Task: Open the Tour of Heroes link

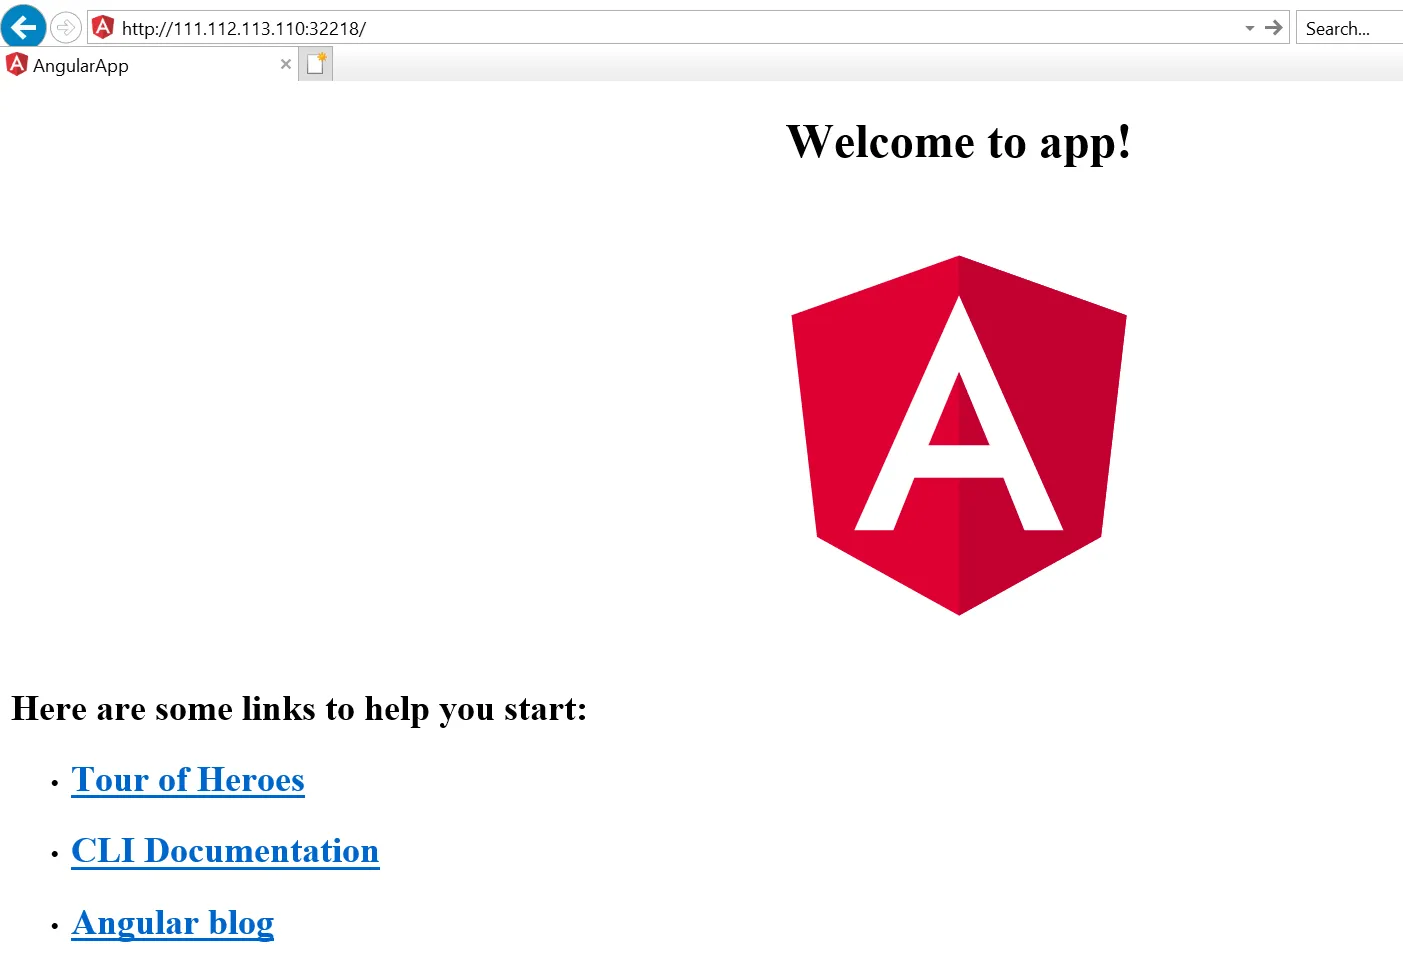Action: (x=188, y=780)
